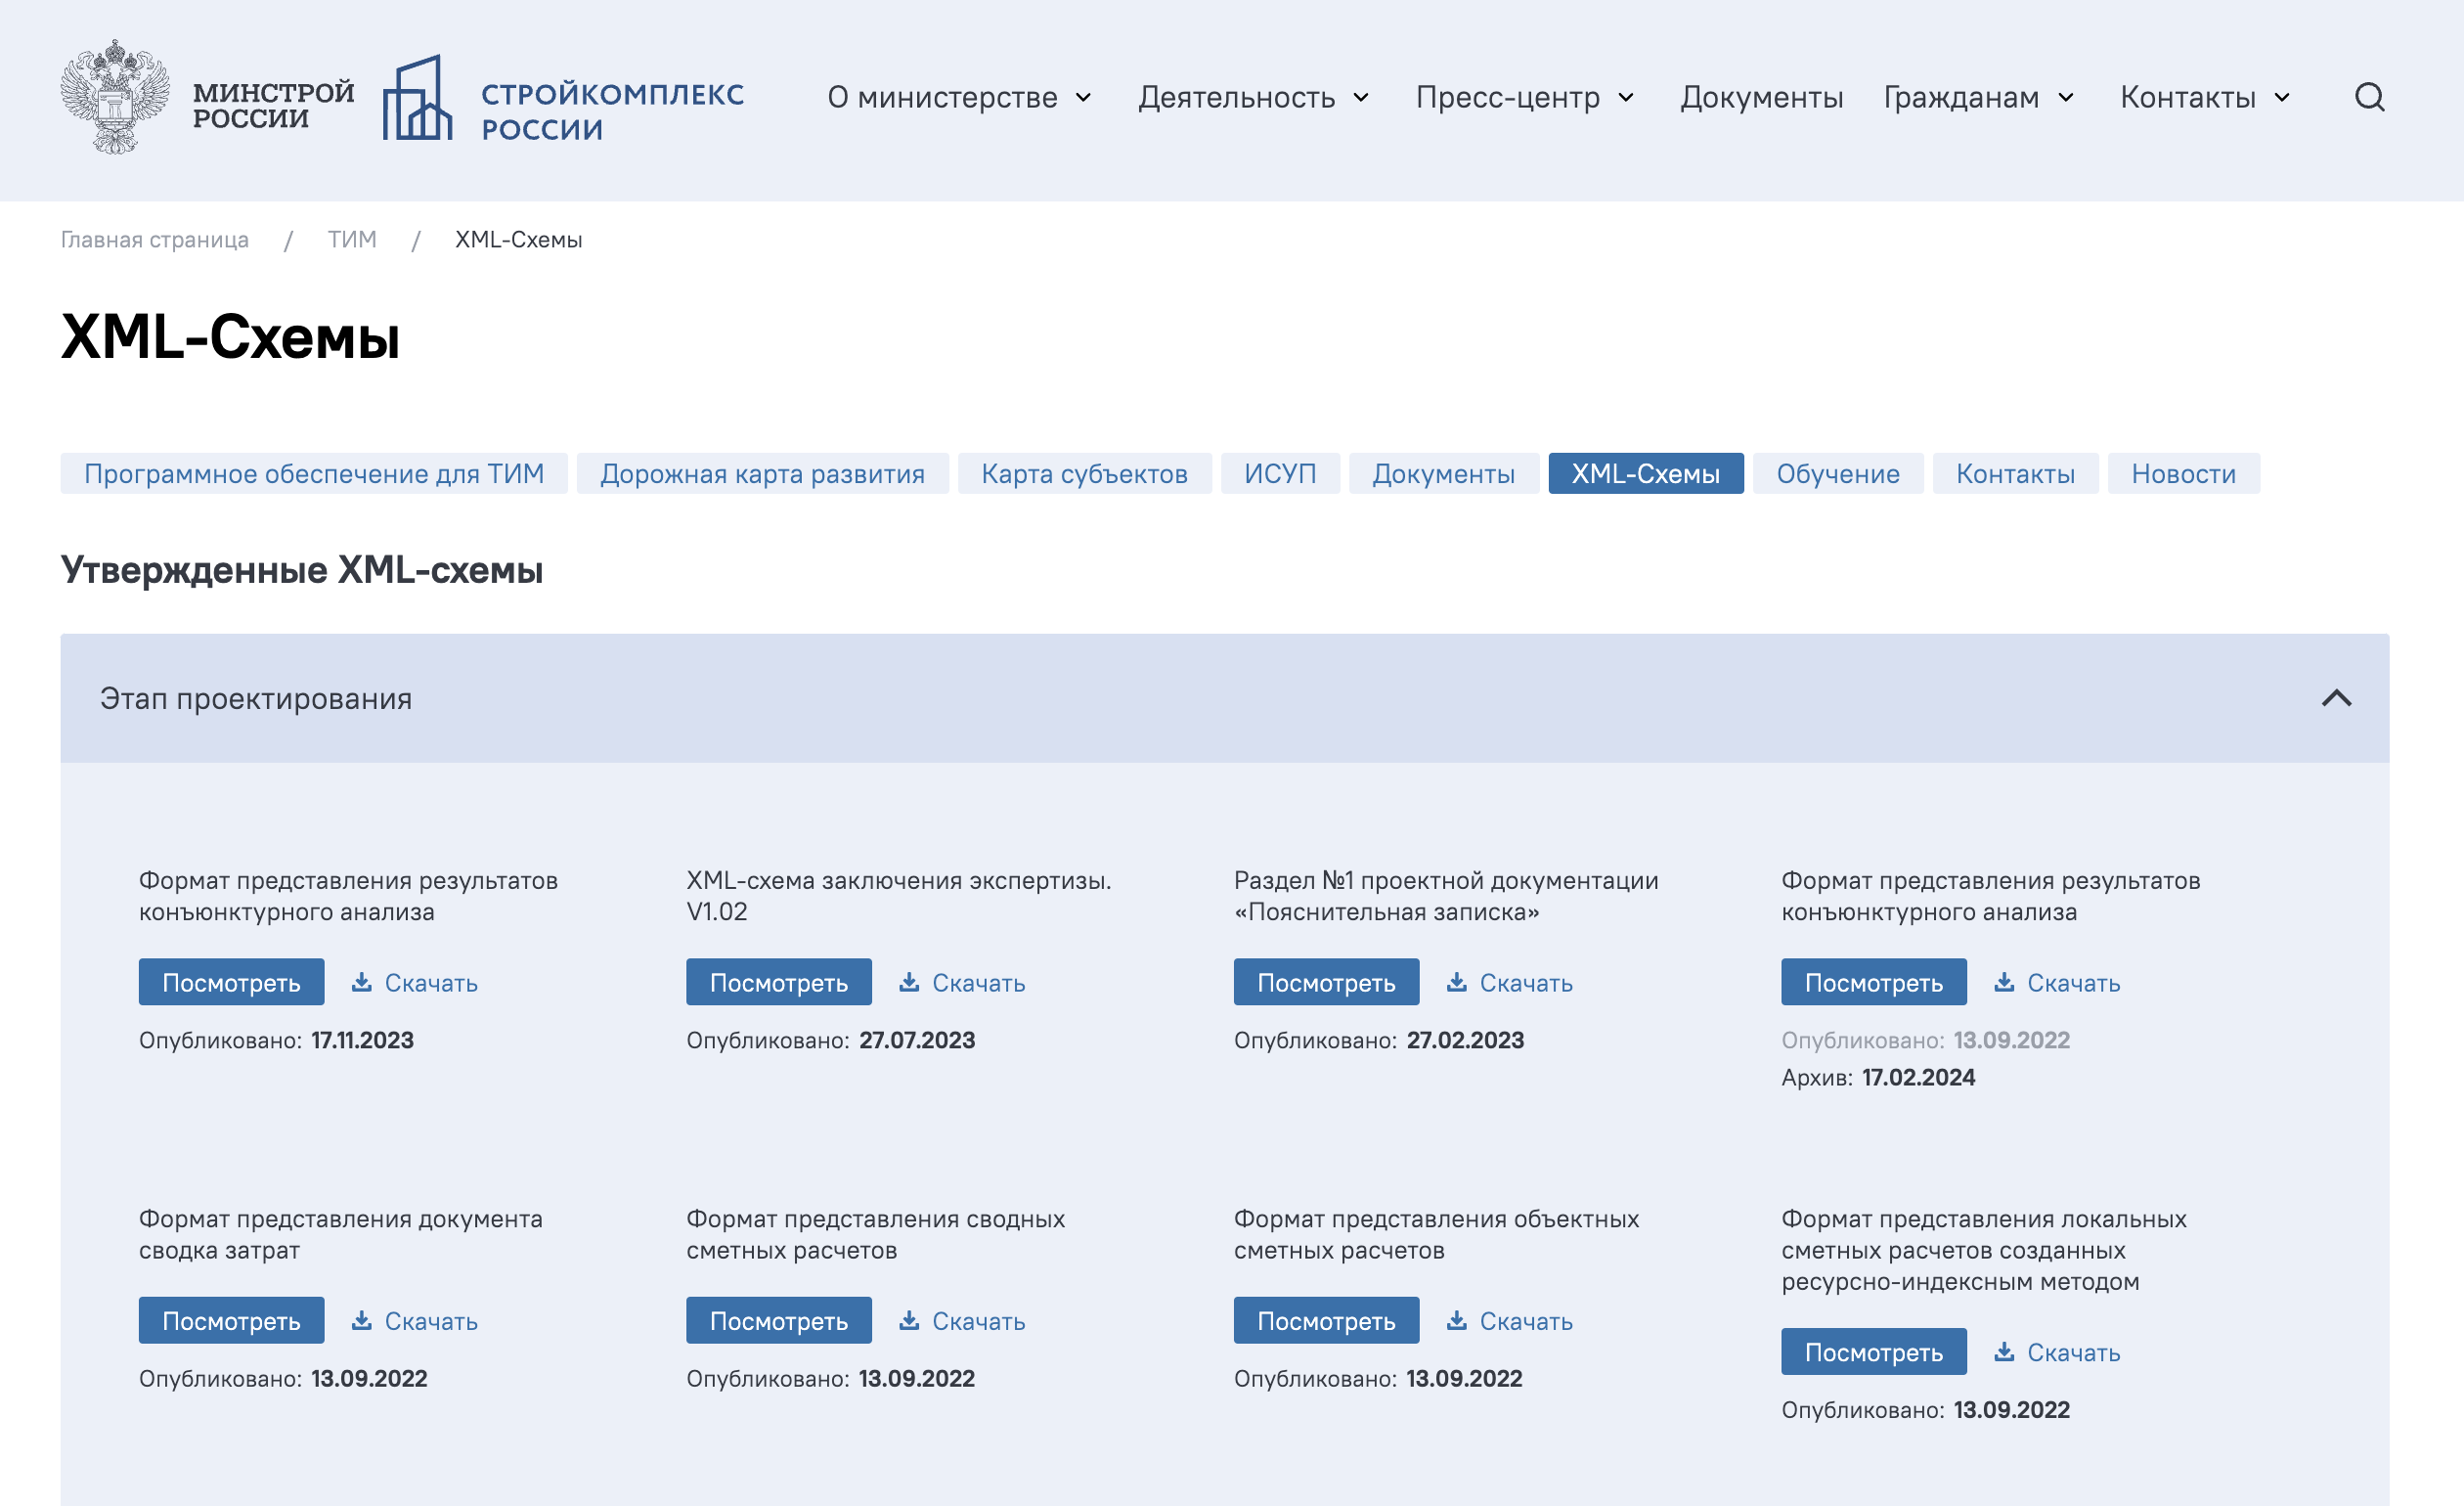Click Документы in the top navigation

[1760, 97]
